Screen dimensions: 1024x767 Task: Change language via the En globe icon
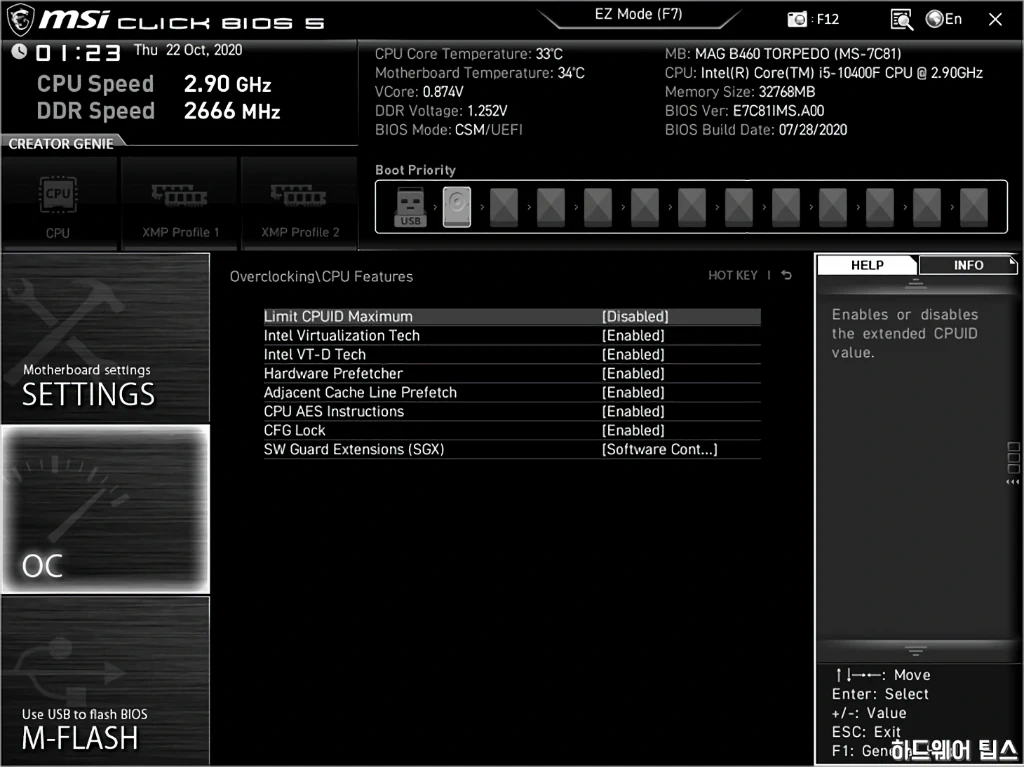944,20
